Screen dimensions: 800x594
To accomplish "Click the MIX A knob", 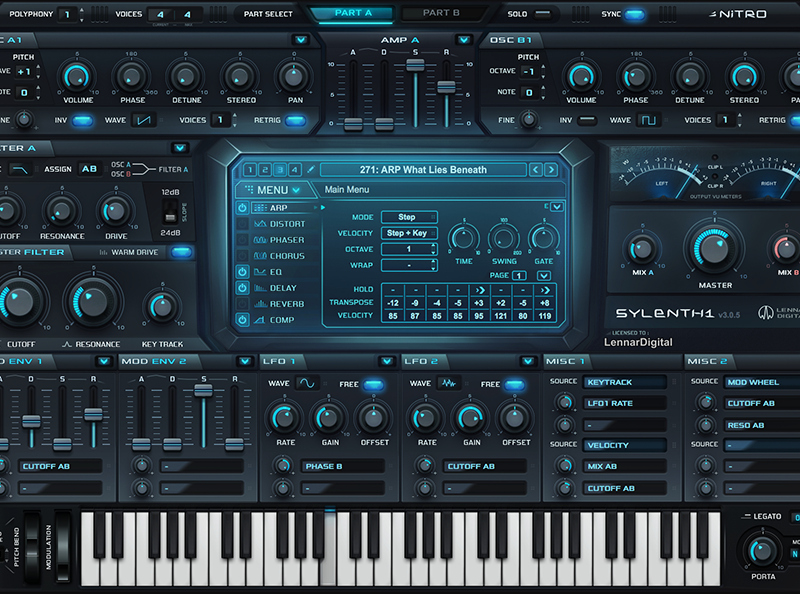I will tap(642, 249).
